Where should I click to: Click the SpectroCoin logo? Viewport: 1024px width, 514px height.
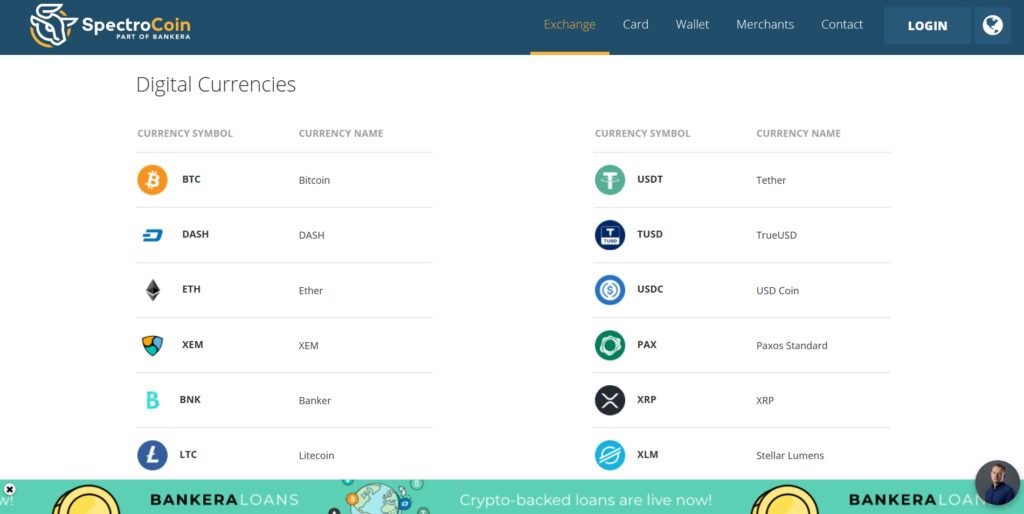(x=110, y=26)
